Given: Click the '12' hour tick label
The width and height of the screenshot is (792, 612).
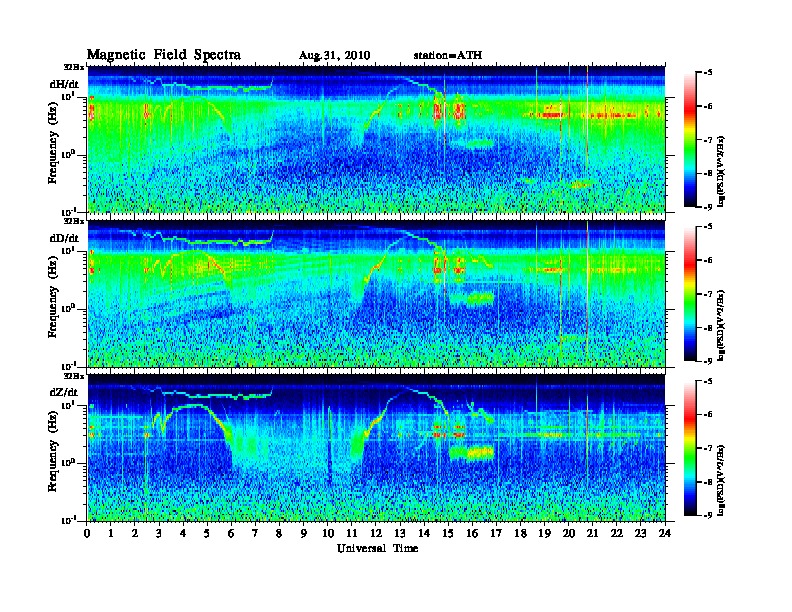Looking at the screenshot, I should pos(375,533).
